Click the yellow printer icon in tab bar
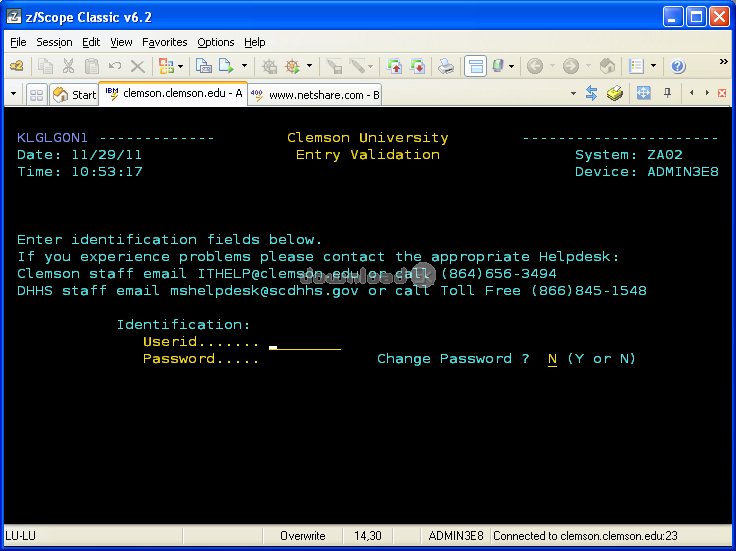Screen dimensions: 736x551 (x=614, y=93)
